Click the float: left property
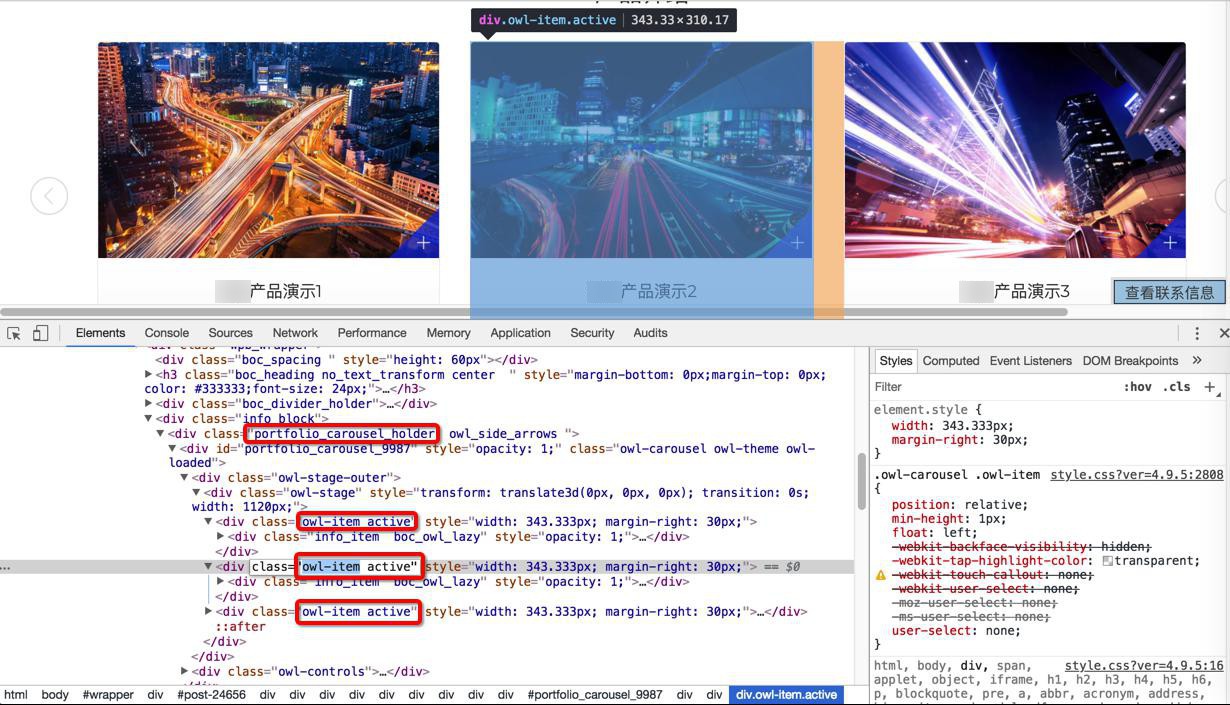 point(934,533)
